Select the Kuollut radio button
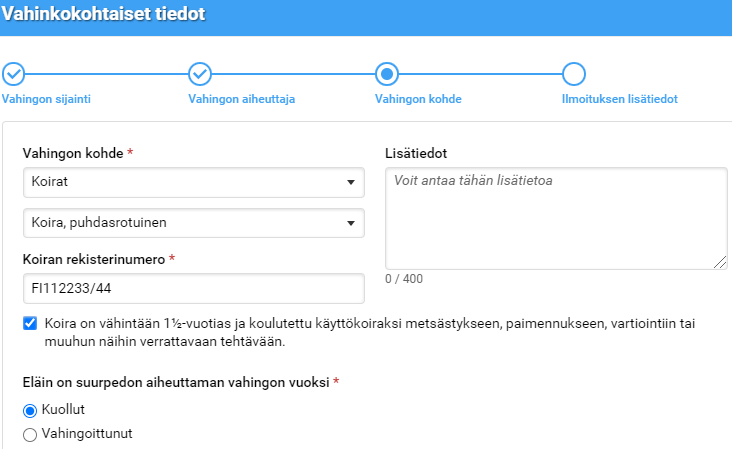 tap(30, 410)
